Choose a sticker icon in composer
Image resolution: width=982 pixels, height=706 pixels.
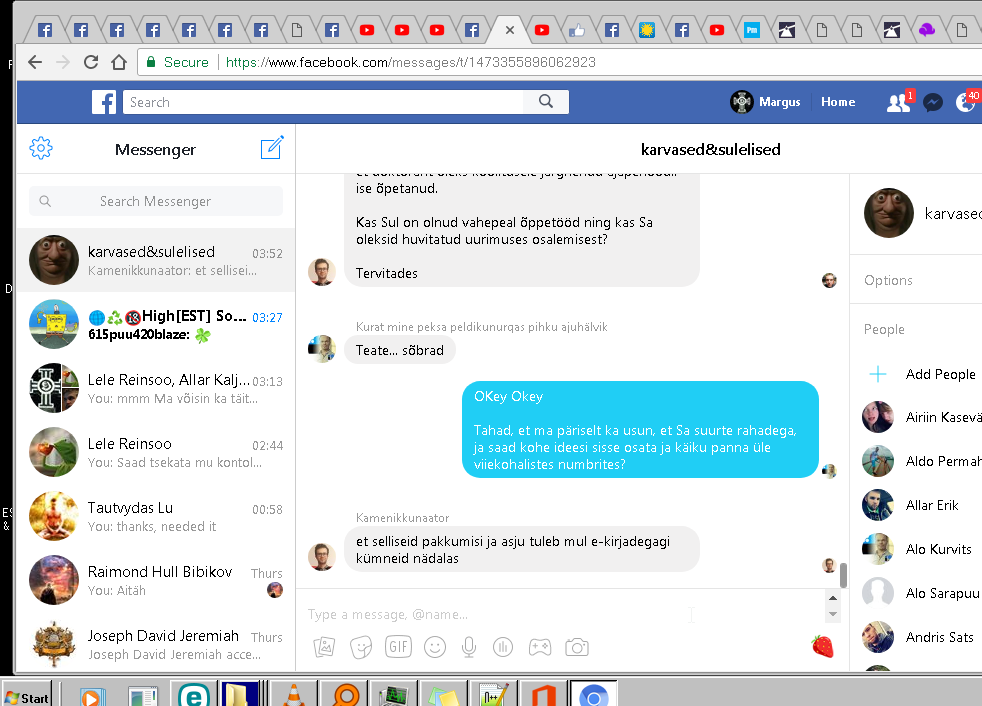[x=361, y=647]
